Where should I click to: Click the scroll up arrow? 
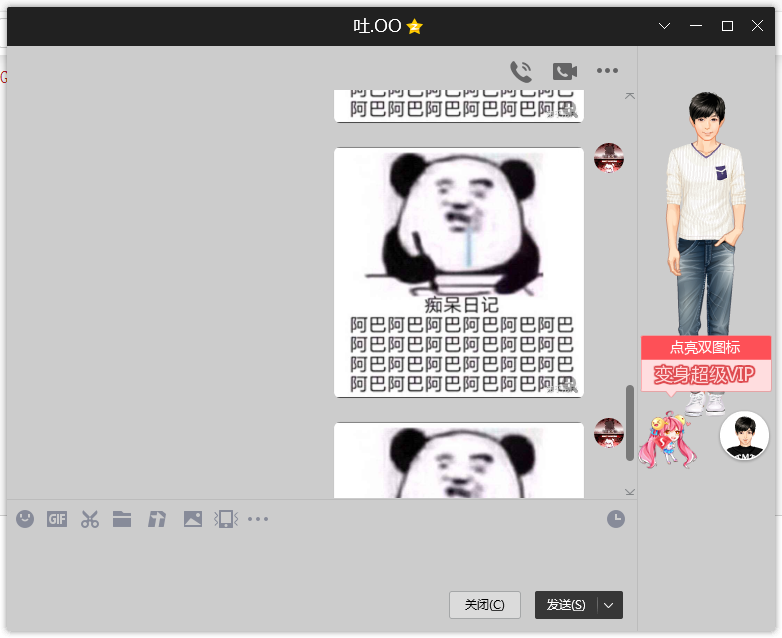[630, 95]
